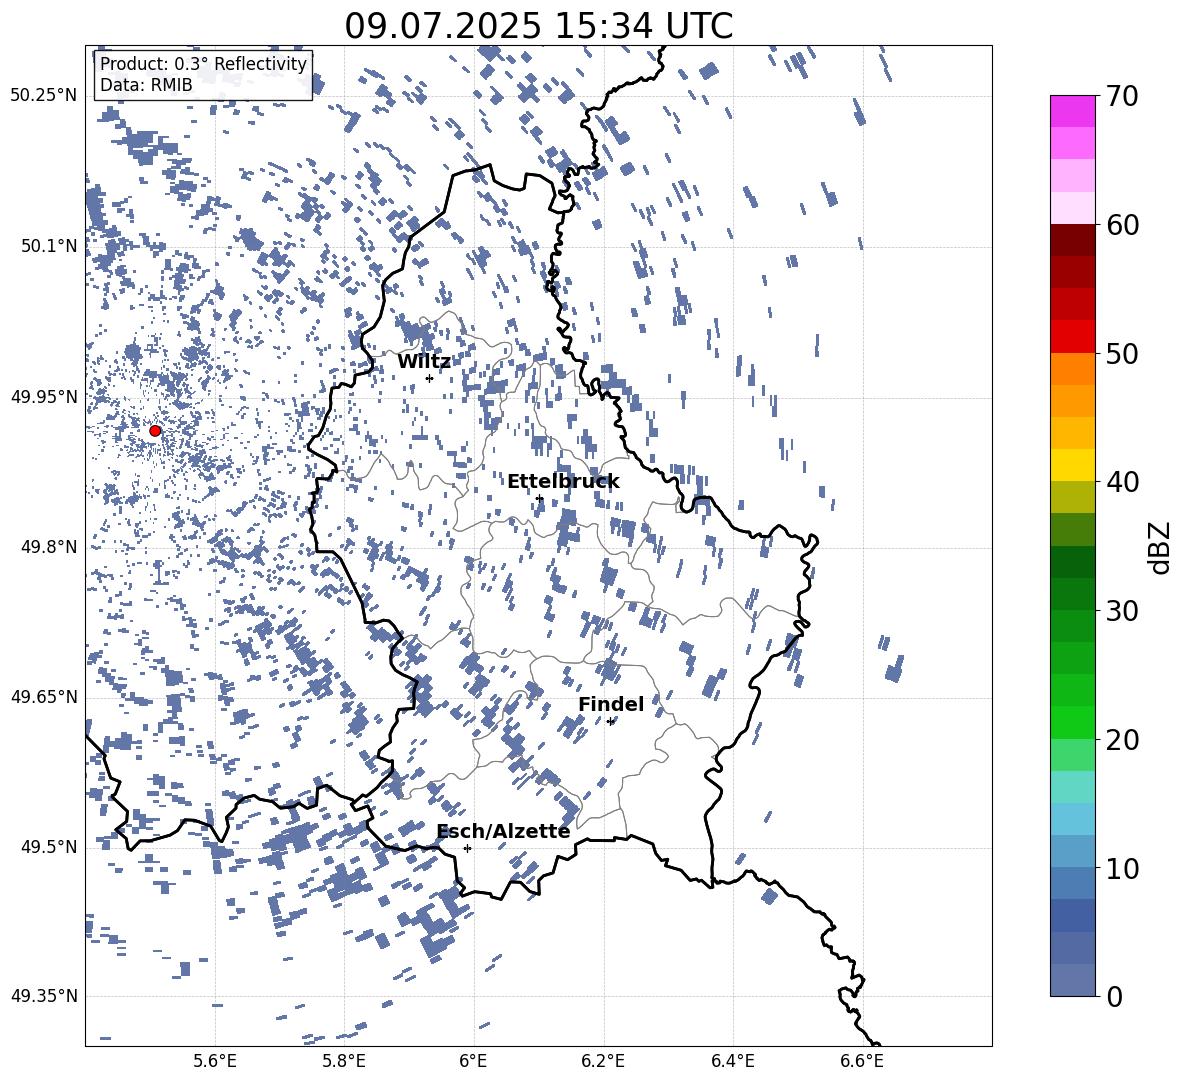This screenshot has width=1184, height=1081.
Task: Click the 5.6°E longitude label
Action: (x=215, y=1062)
